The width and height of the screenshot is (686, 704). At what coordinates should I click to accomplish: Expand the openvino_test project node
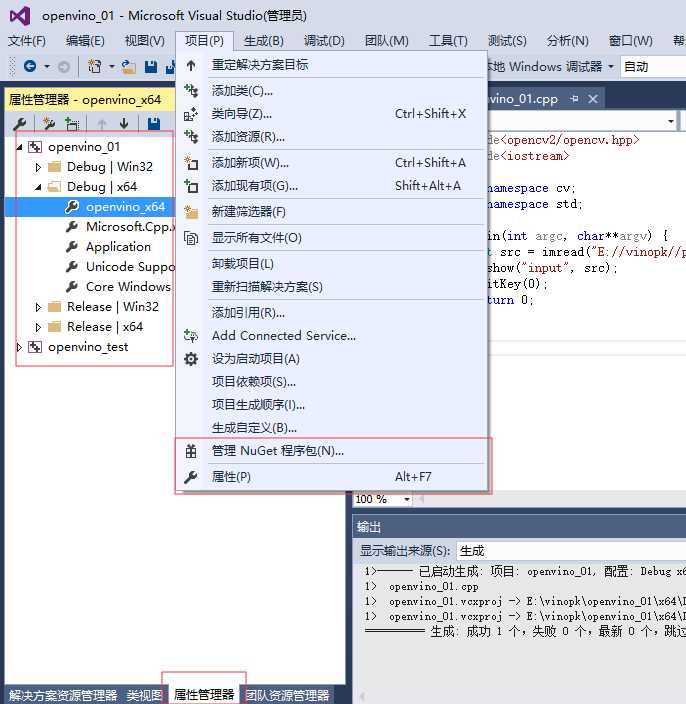coord(19,347)
